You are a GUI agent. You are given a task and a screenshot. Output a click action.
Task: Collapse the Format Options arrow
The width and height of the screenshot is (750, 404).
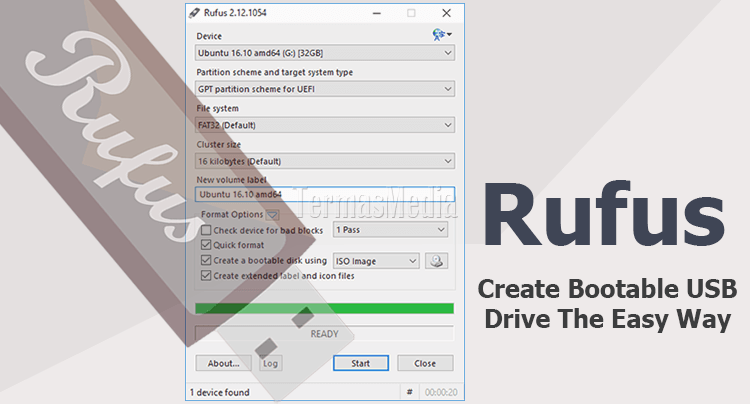273,215
